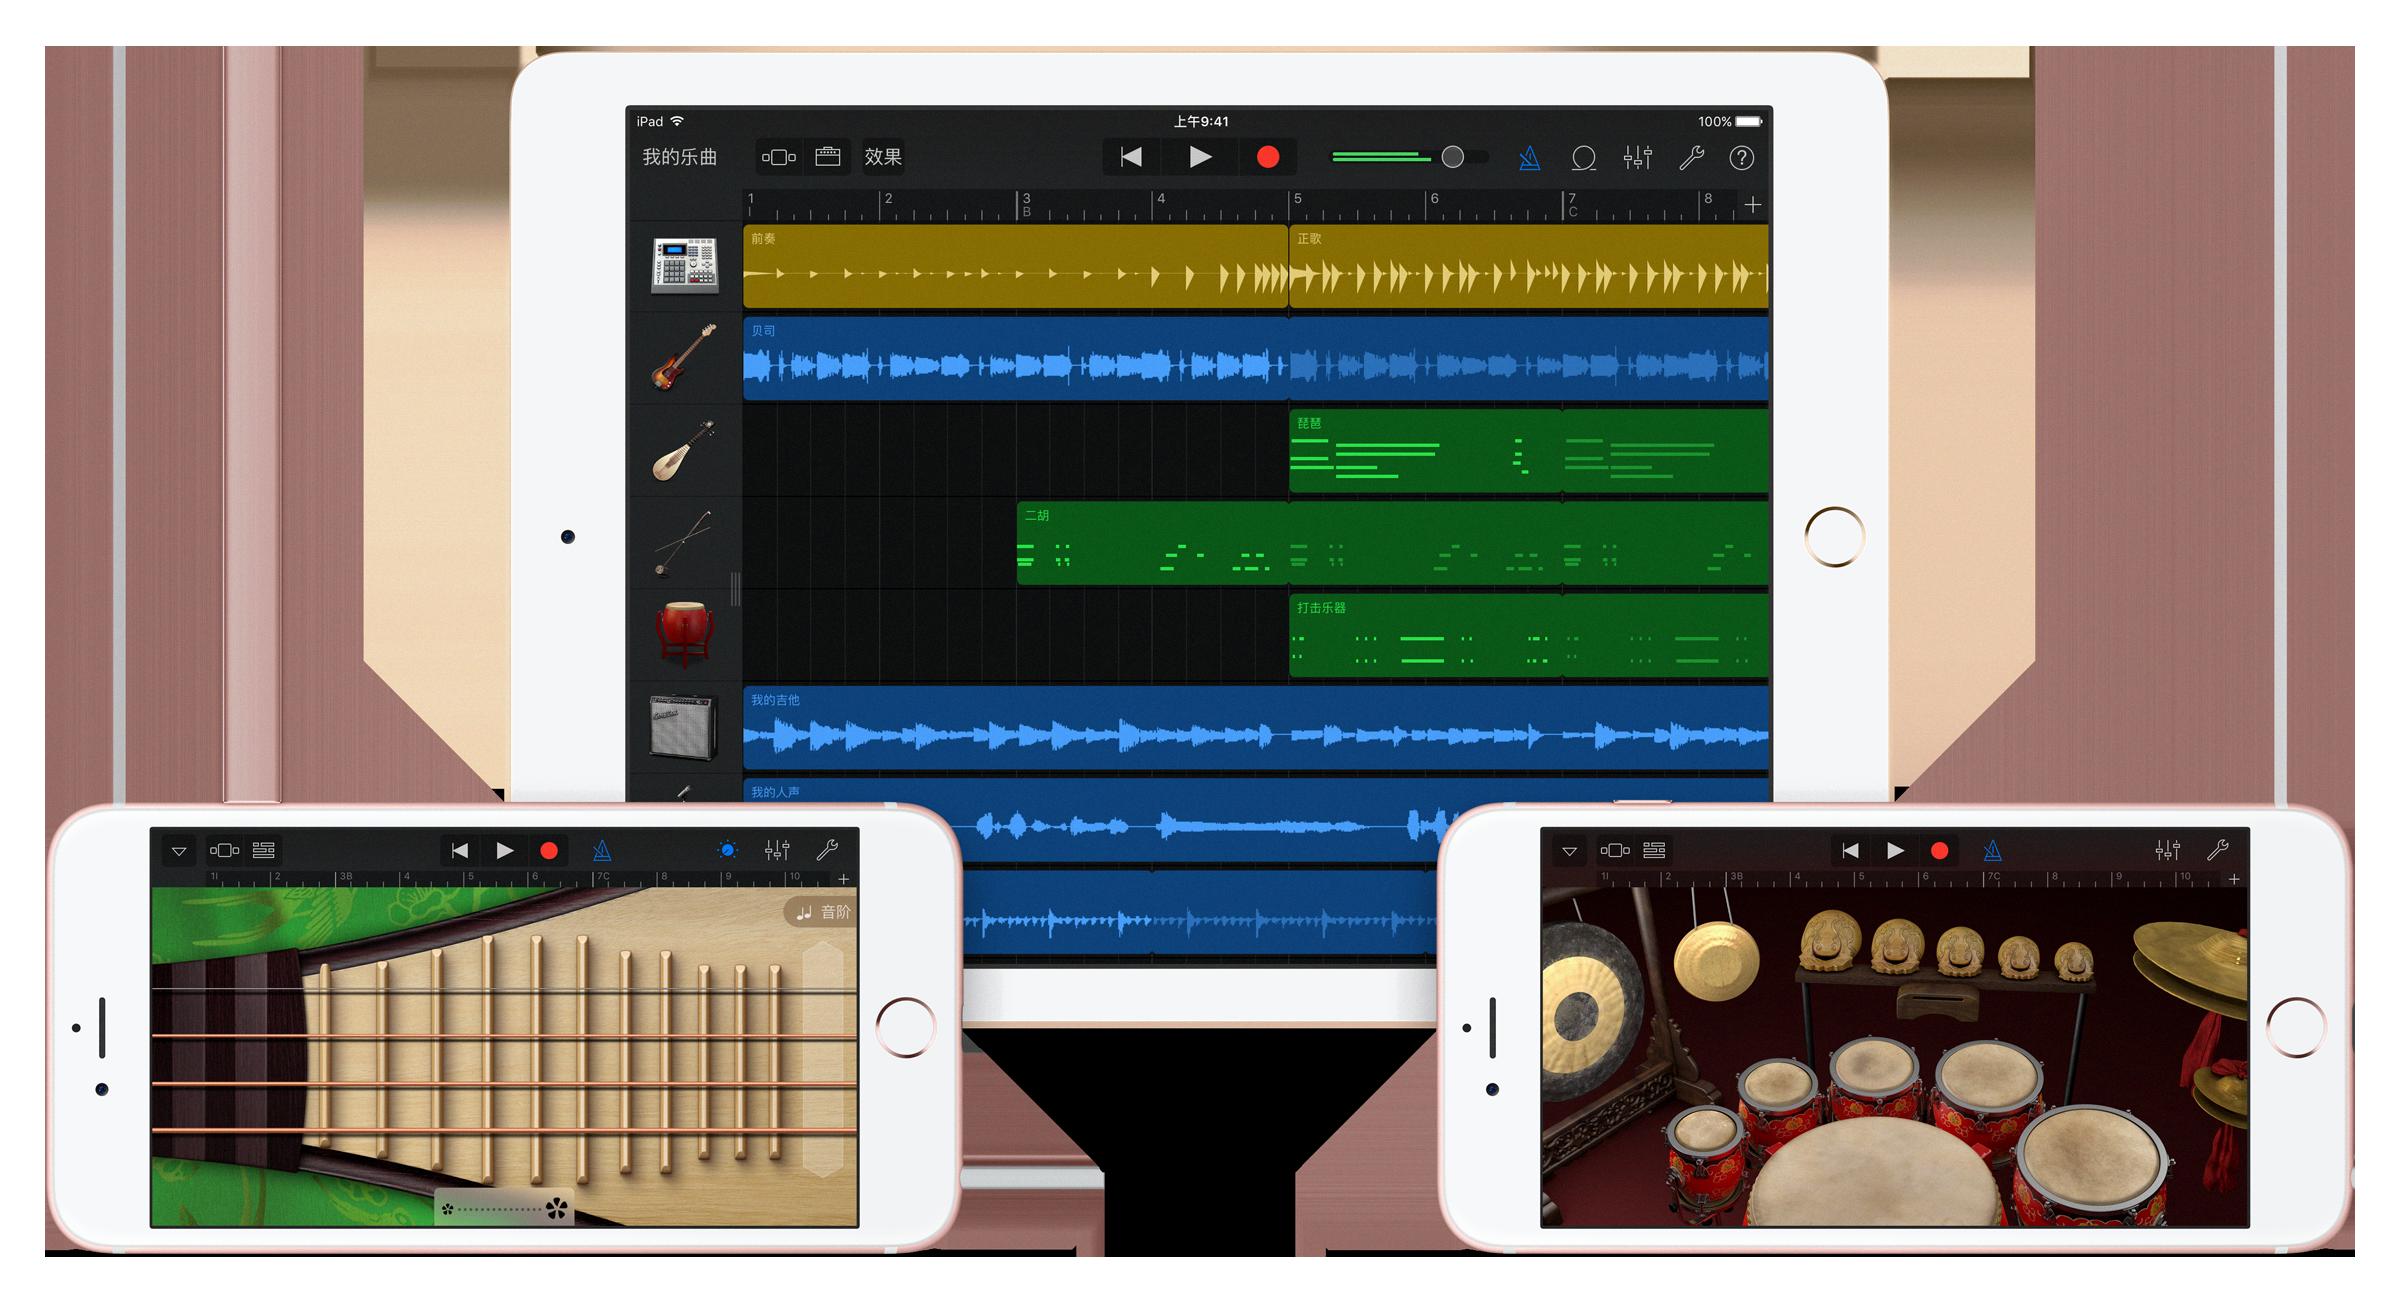
Task: Adjust the pipa tremolo flower slider
Action: [x=505, y=1209]
